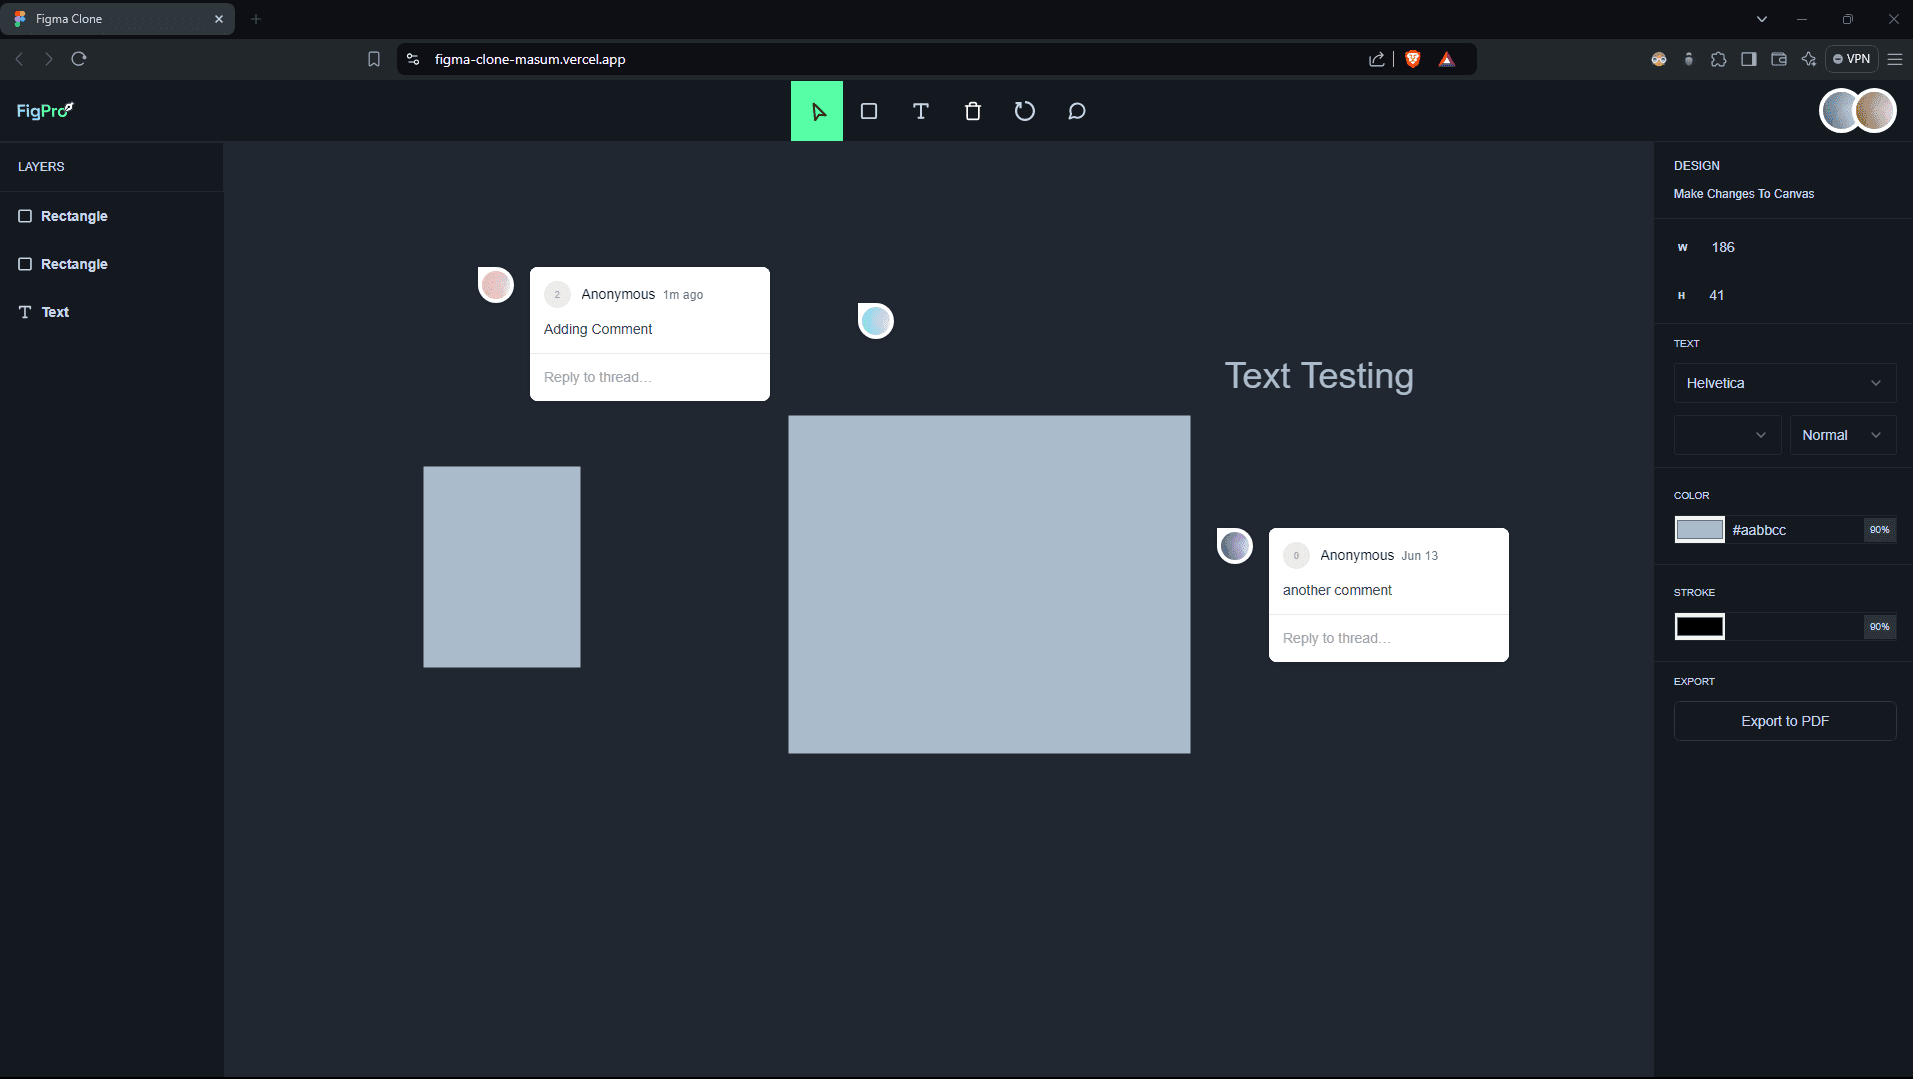Activate the Text tool
Screen dimensions: 1913x1079
[x=921, y=111]
